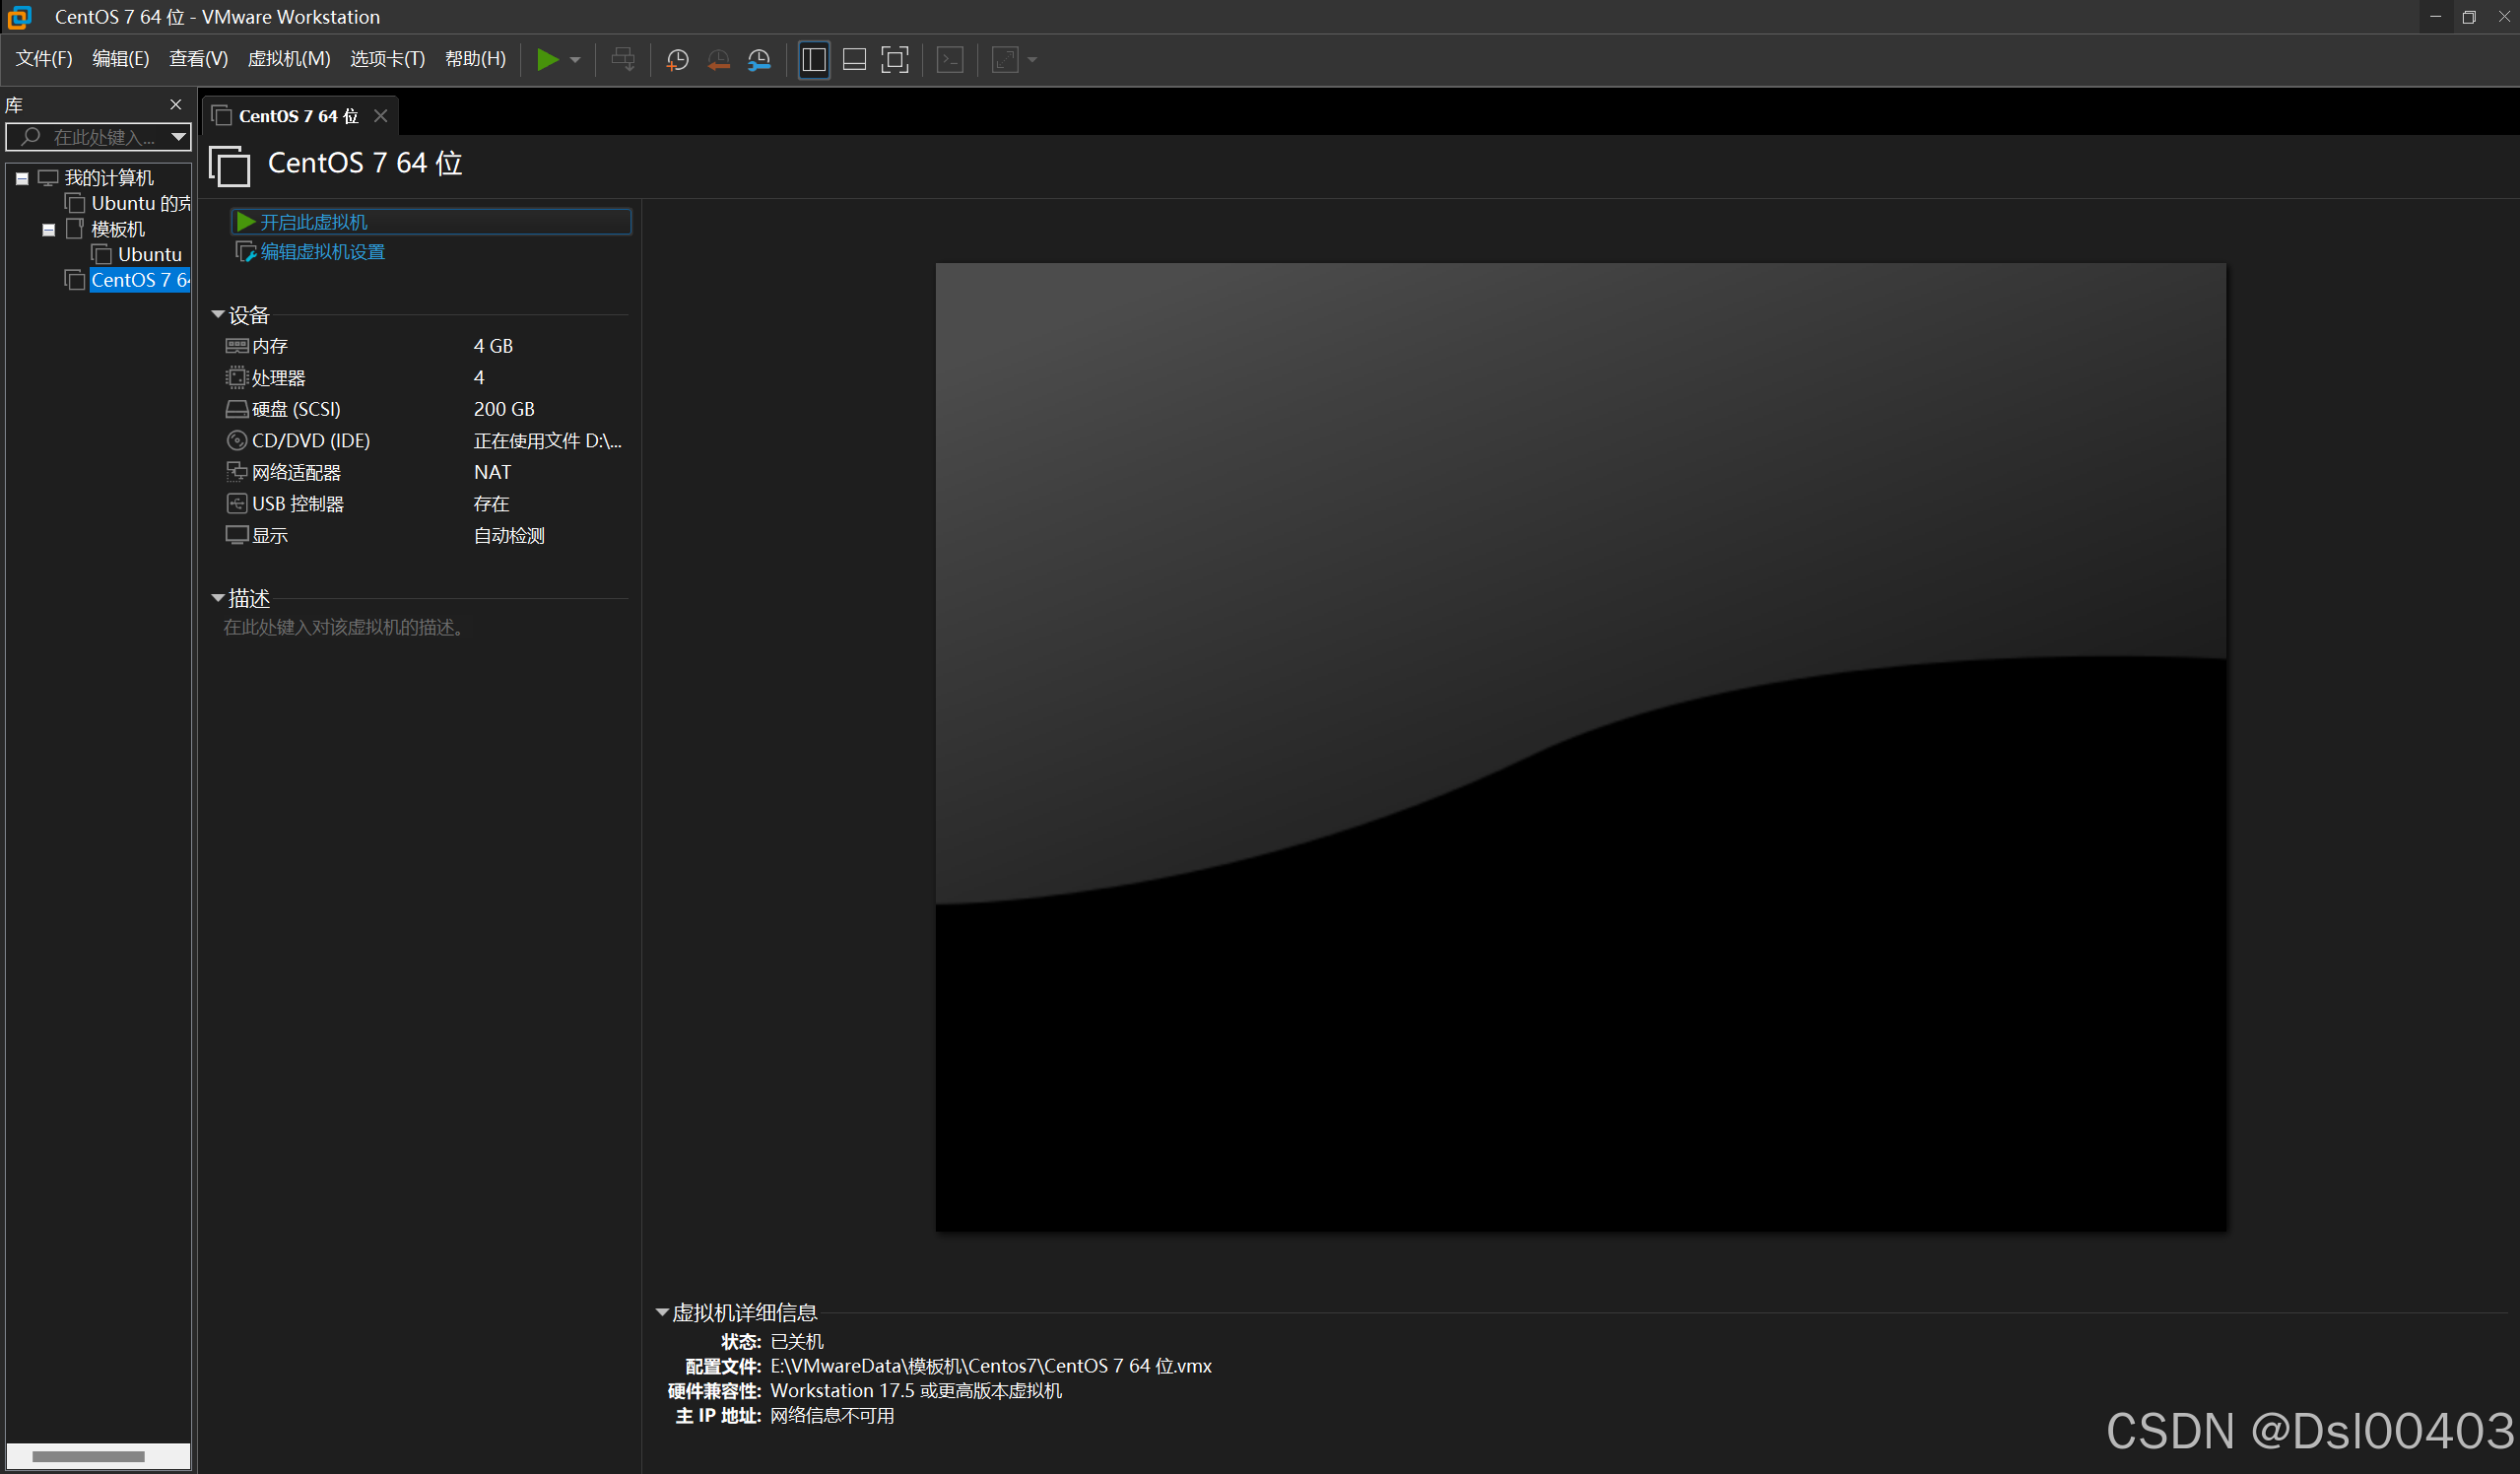Open the power options dropdown arrow
2520x1474 pixels.
point(575,60)
